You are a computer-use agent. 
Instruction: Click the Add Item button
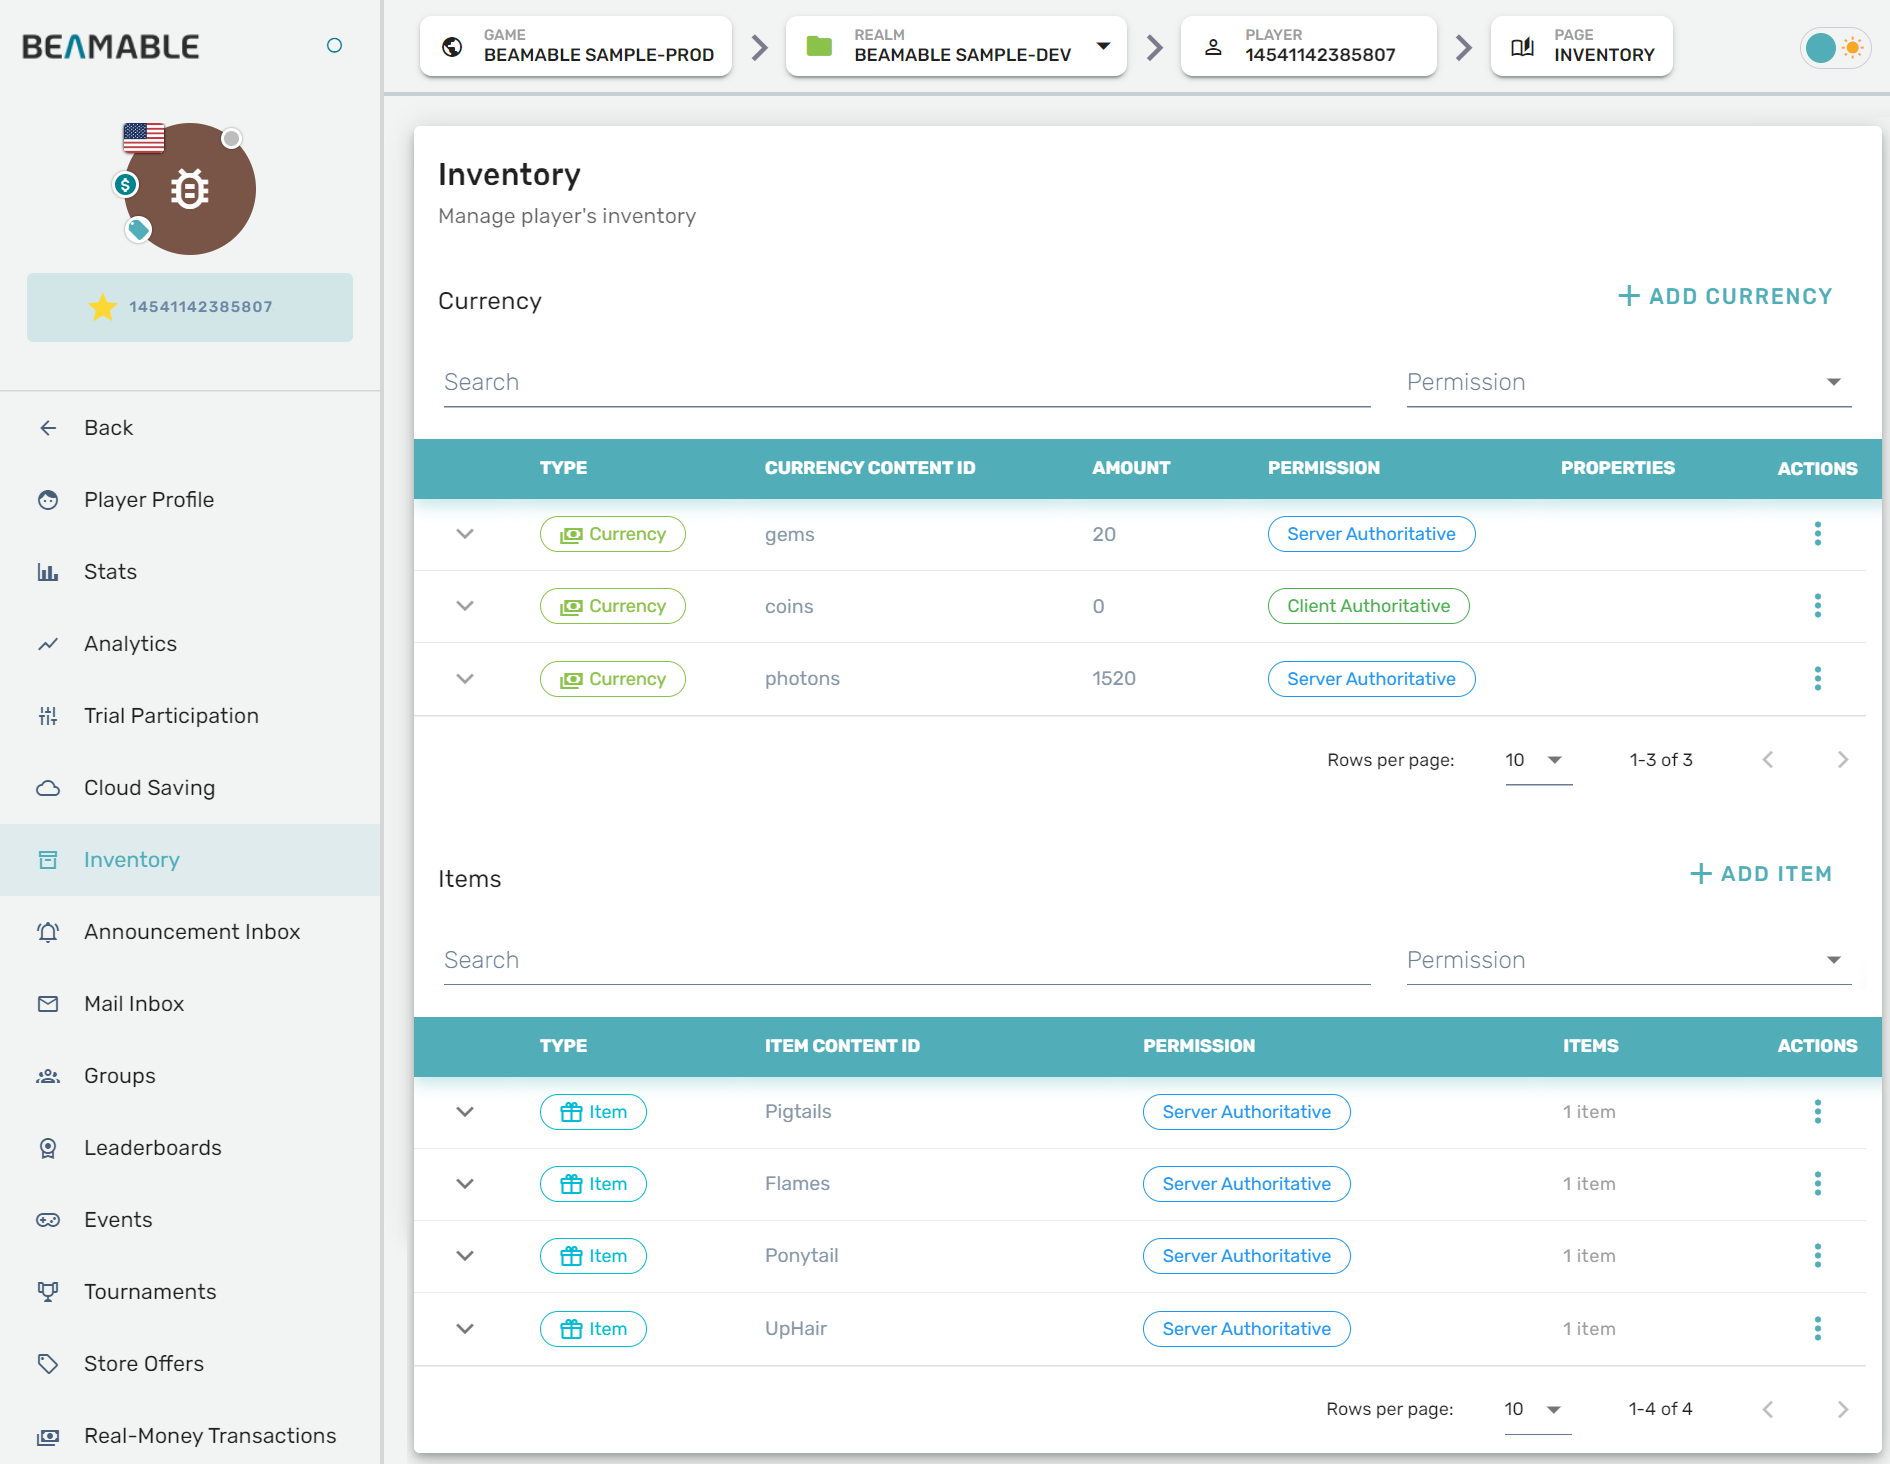1761,874
